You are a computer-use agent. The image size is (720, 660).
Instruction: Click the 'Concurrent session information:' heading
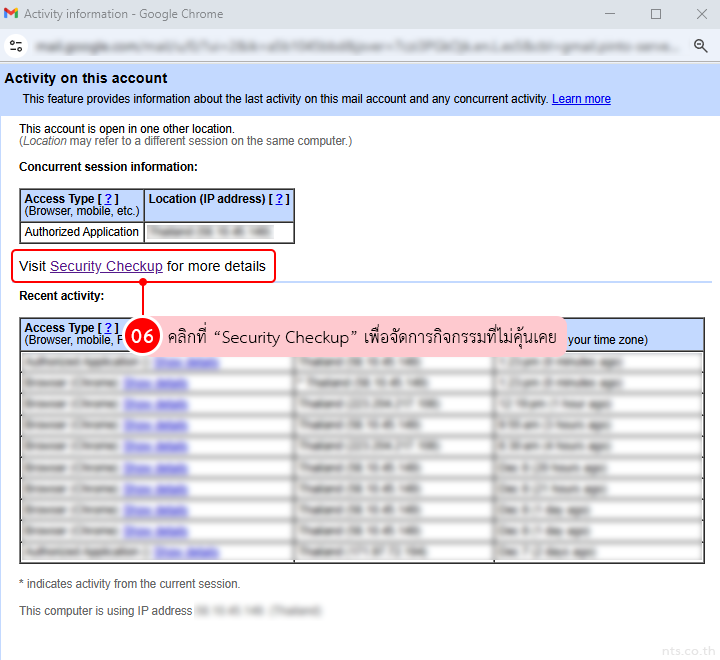pyautogui.click(x=108, y=167)
